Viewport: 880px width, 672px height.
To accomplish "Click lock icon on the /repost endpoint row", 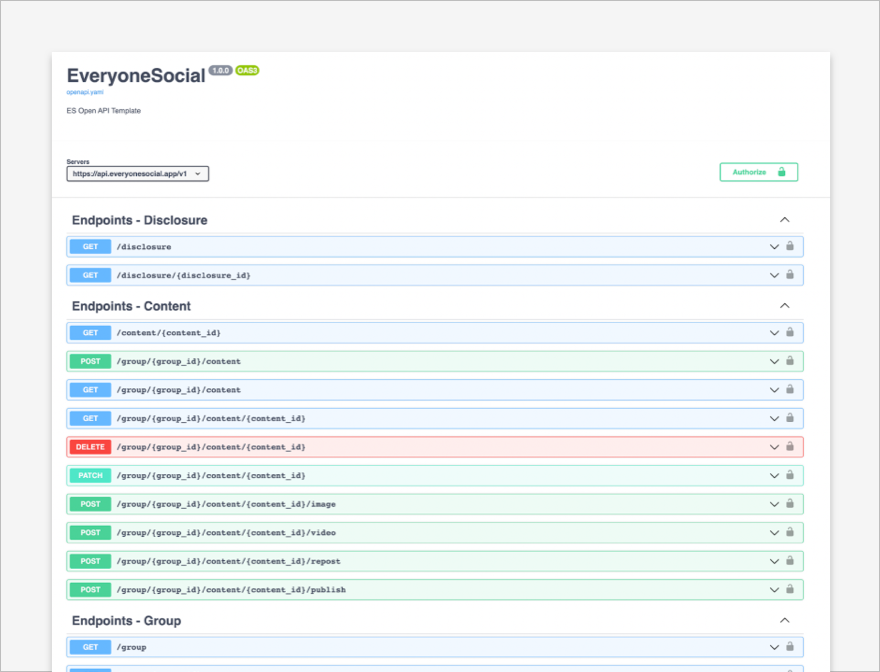I will [x=790, y=561].
